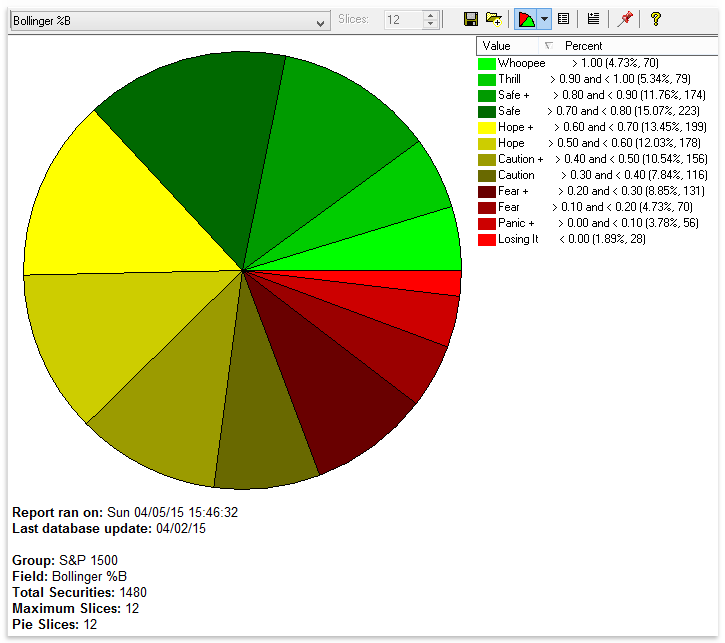725x643 pixels.
Task: Click the open folder with plus icon
Action: [493, 19]
